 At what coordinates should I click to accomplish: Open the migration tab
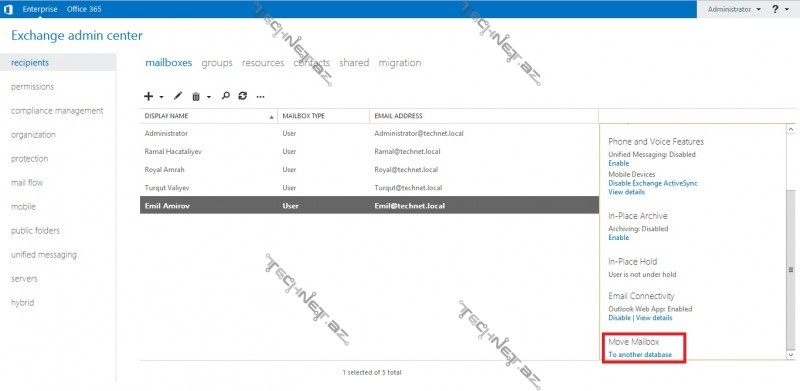(400, 63)
